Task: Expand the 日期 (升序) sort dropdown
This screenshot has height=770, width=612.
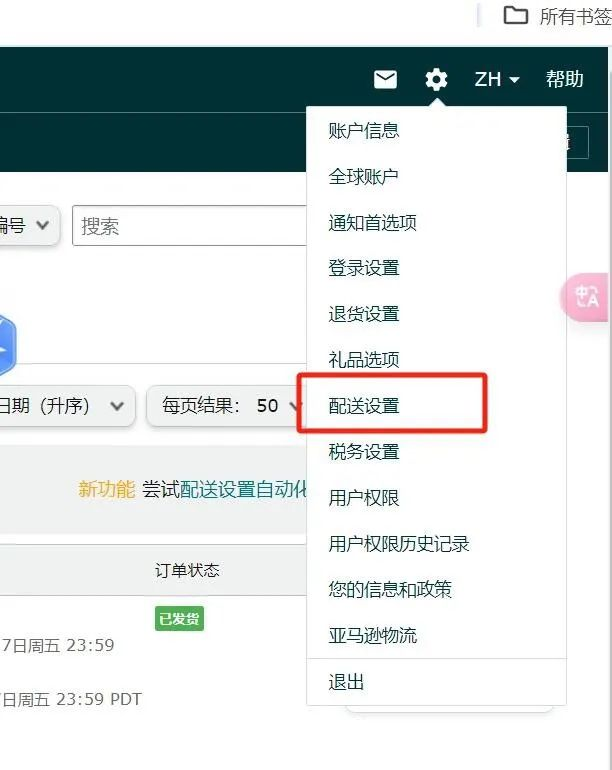Action: (66, 406)
